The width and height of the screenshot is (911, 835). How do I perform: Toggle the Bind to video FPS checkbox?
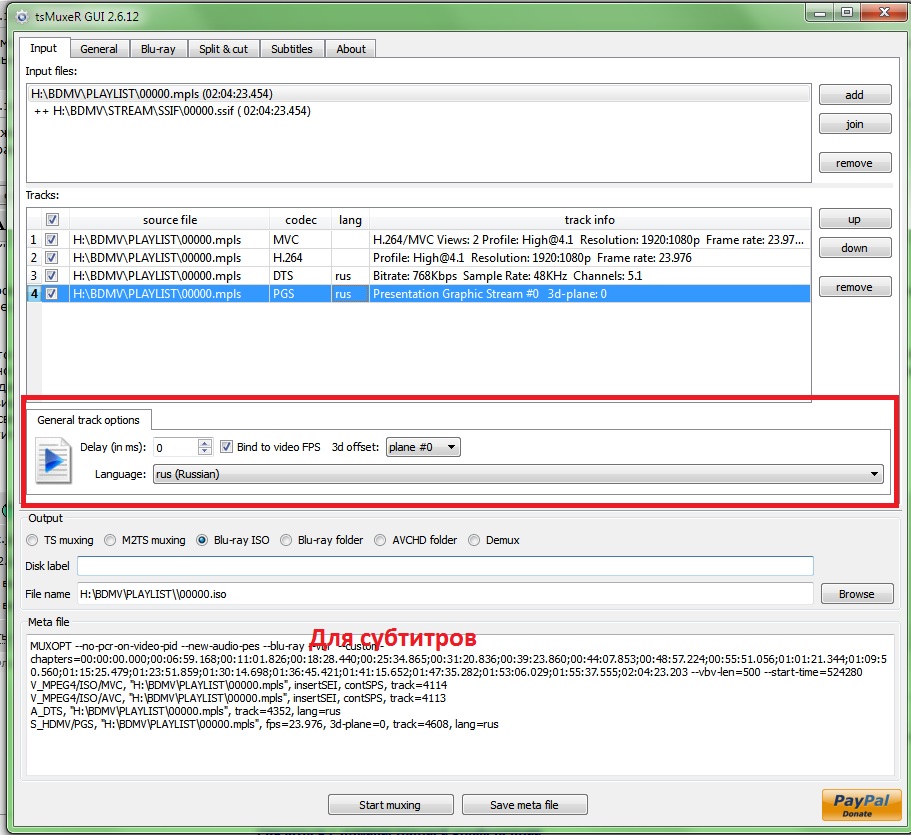coord(227,447)
